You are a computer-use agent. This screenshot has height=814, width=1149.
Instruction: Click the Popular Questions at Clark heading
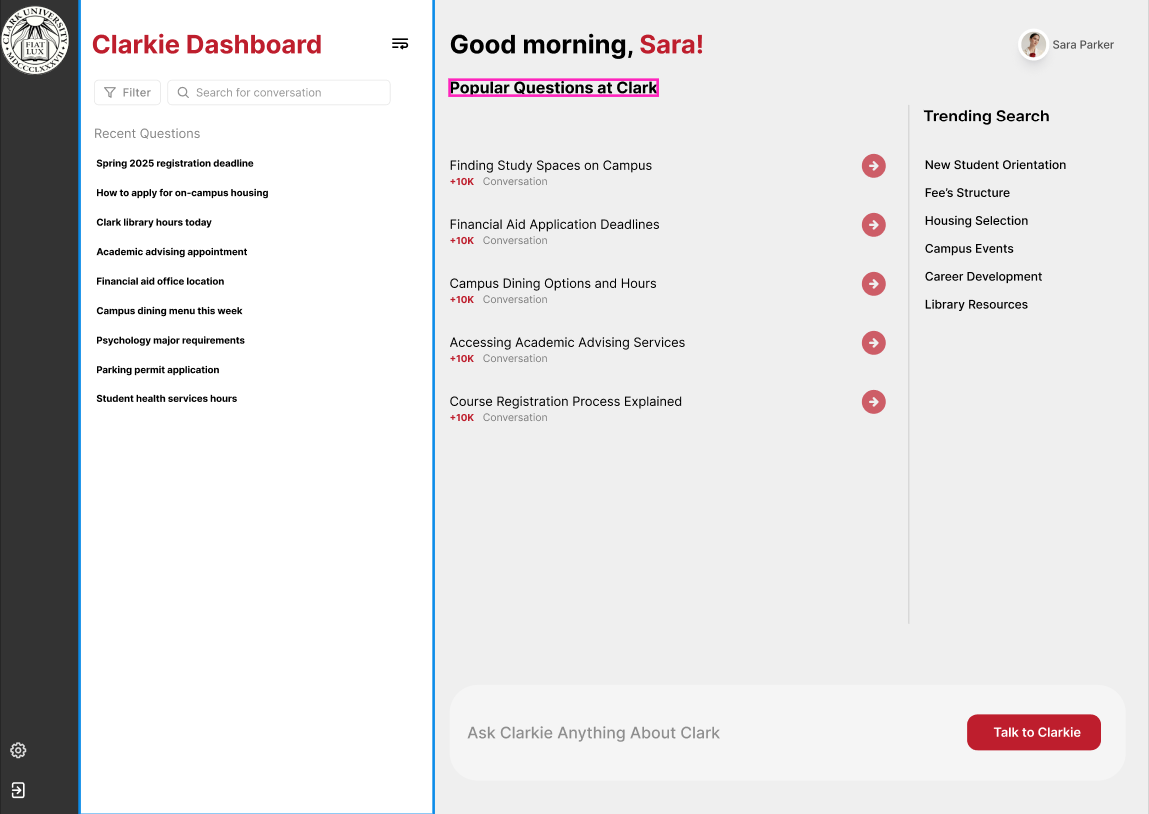point(553,88)
